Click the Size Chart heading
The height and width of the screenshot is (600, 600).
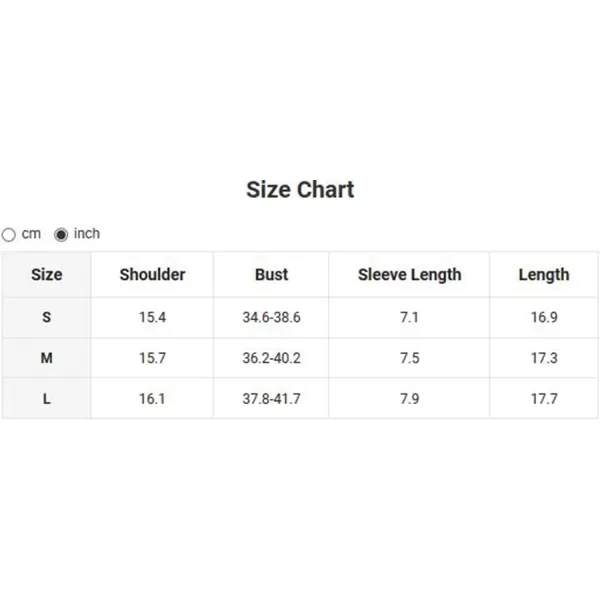[x=300, y=189]
